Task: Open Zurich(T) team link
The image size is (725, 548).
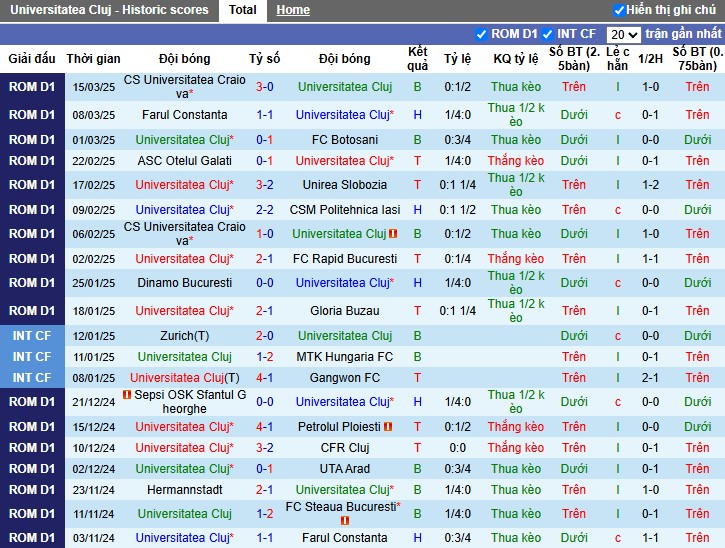Action: (184, 336)
